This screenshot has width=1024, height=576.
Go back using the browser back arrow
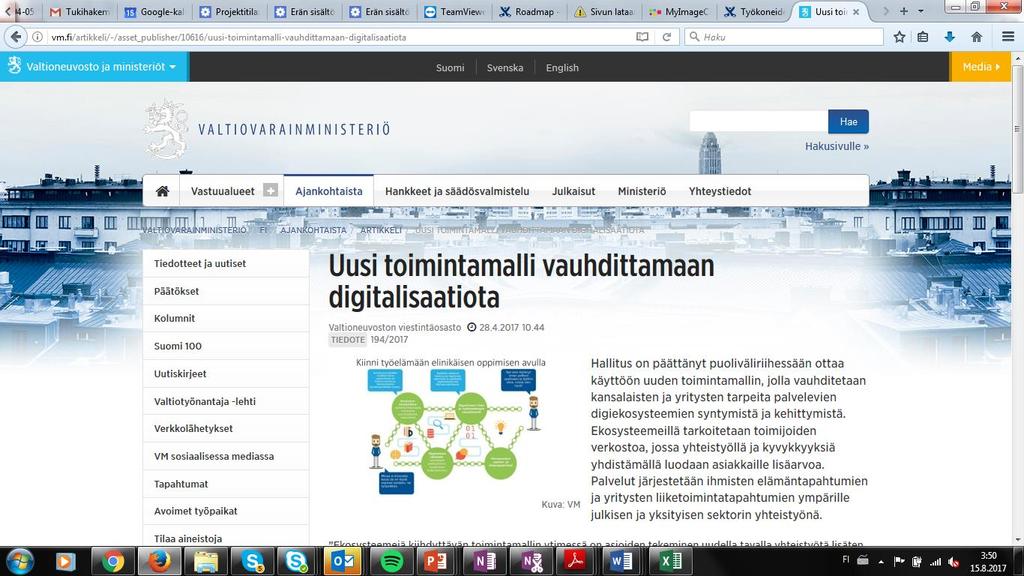click(16, 37)
